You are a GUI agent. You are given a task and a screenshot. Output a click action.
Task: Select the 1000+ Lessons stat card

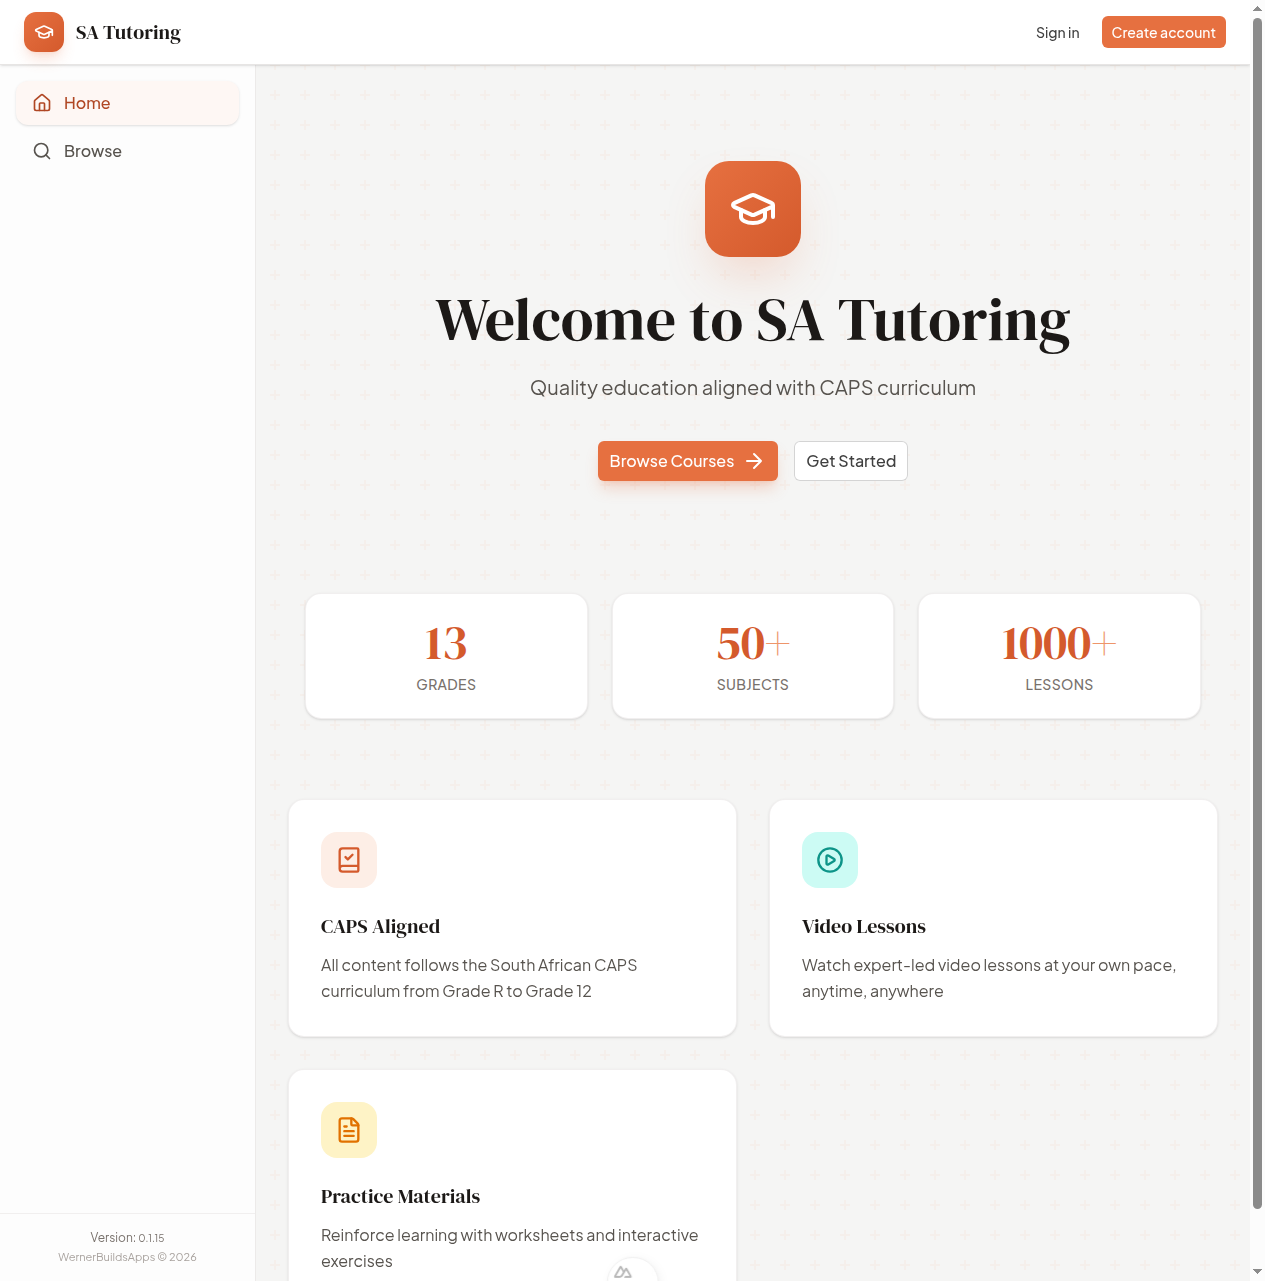[1059, 656]
